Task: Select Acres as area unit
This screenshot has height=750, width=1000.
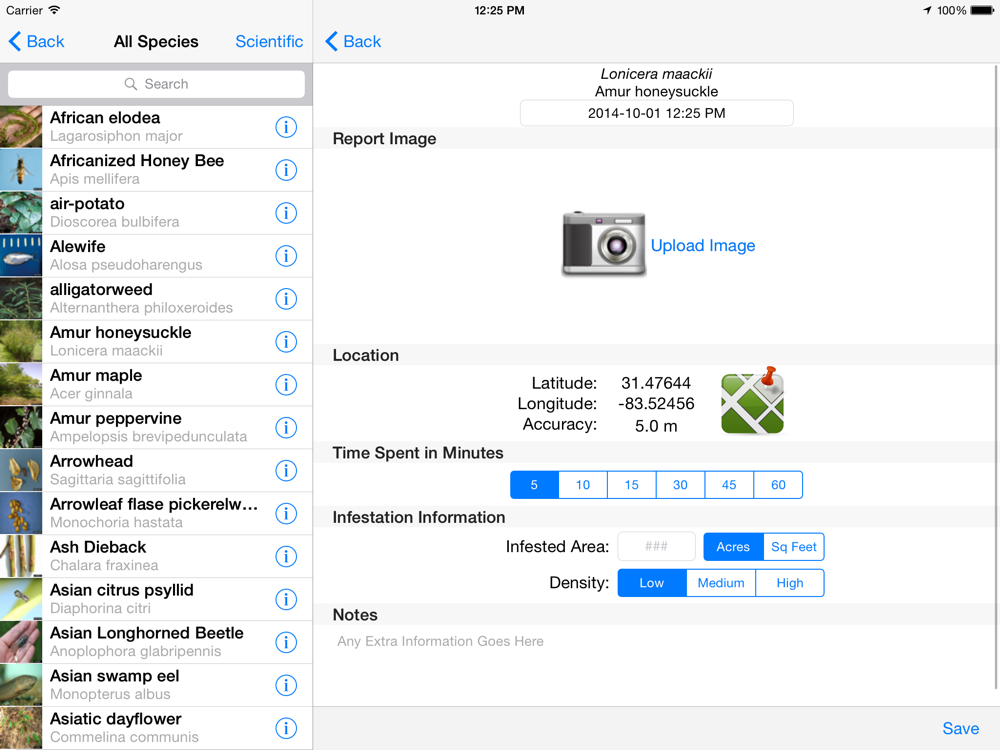Action: (x=733, y=547)
